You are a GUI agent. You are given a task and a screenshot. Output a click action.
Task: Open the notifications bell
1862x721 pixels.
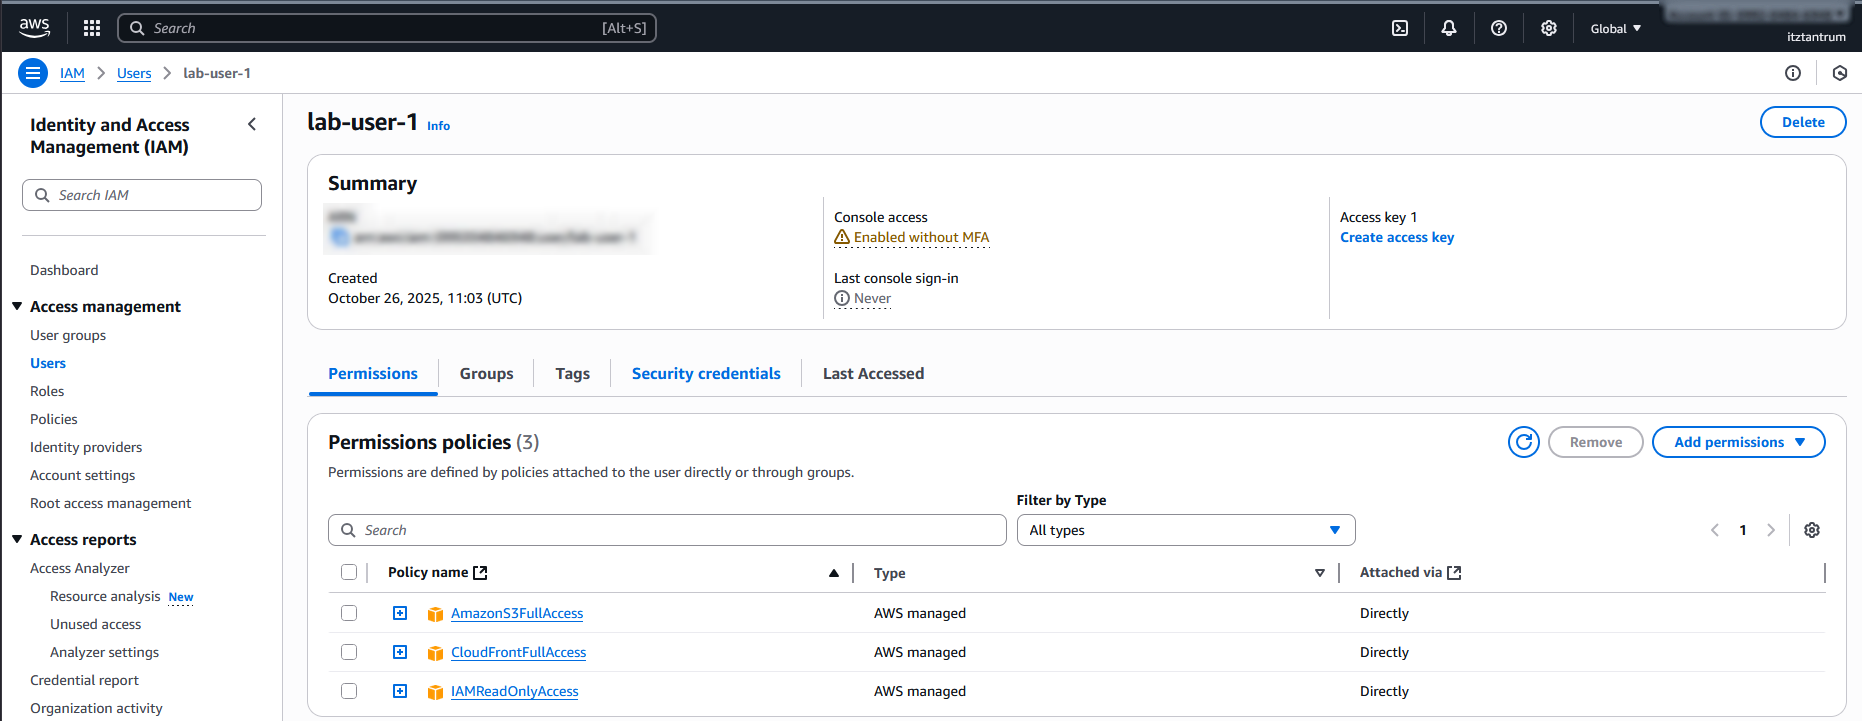pyautogui.click(x=1449, y=28)
